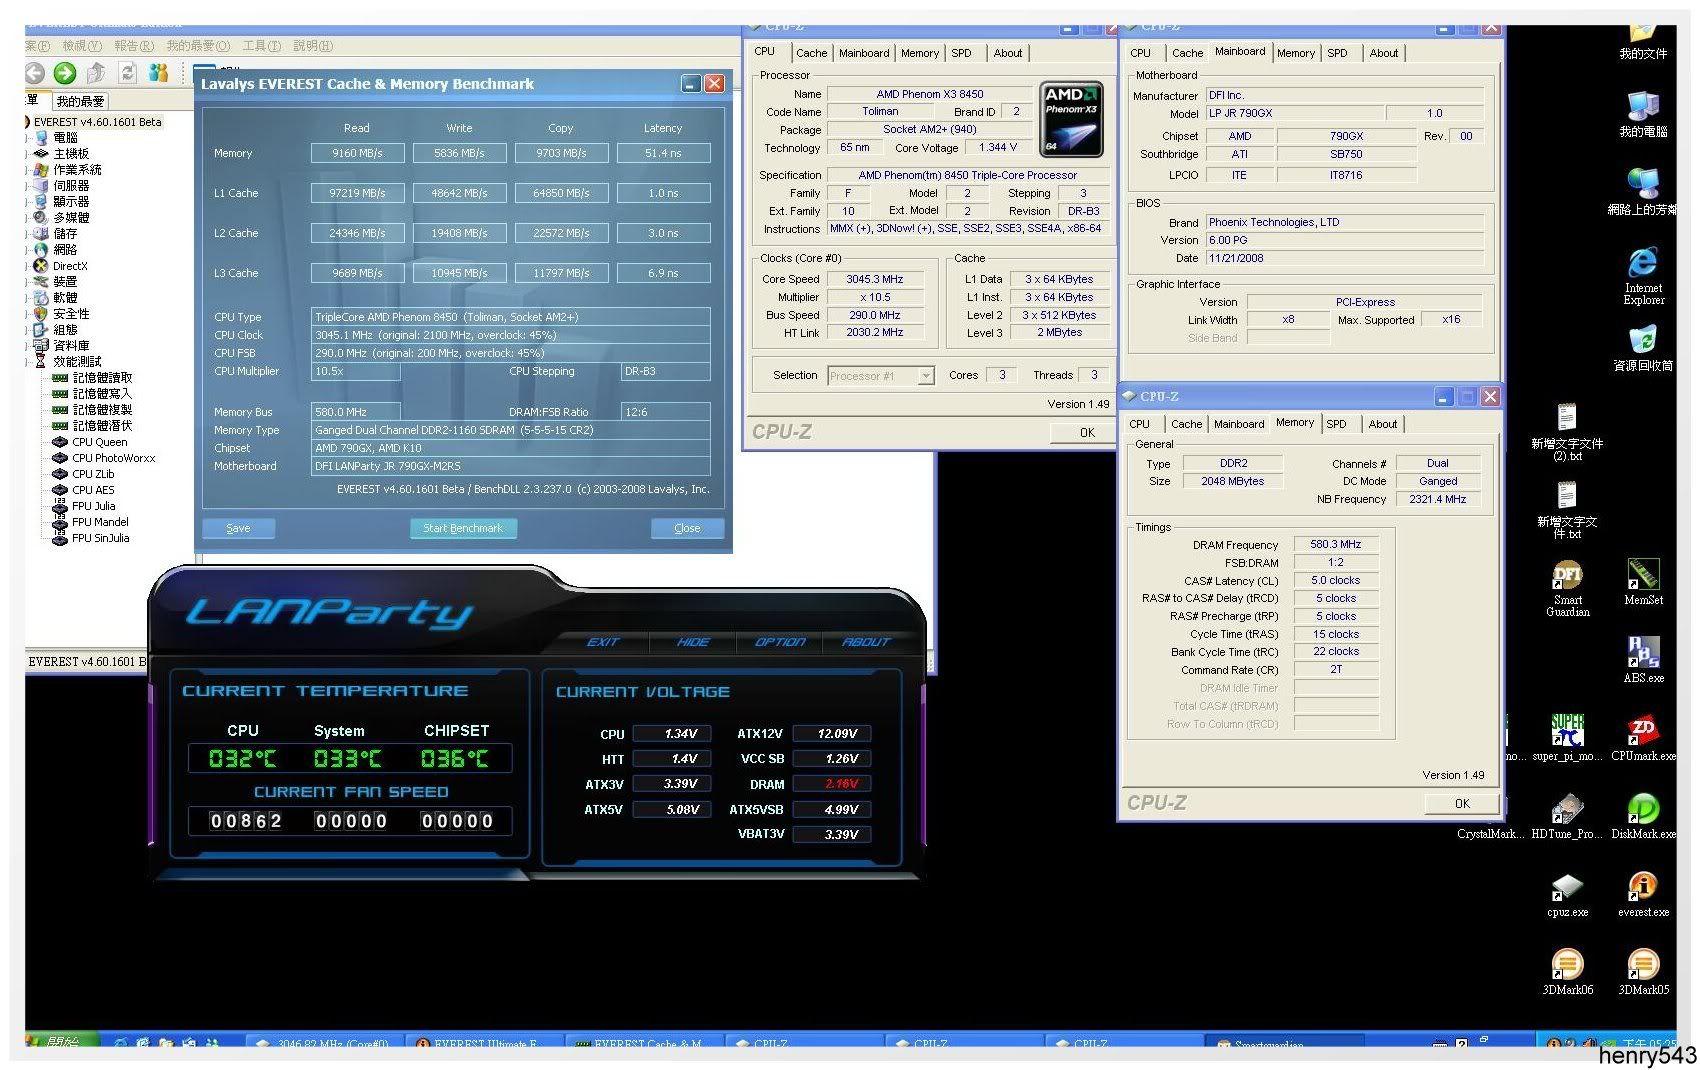Select the My Computer (我的電腦) desktop icon

coord(1643,114)
